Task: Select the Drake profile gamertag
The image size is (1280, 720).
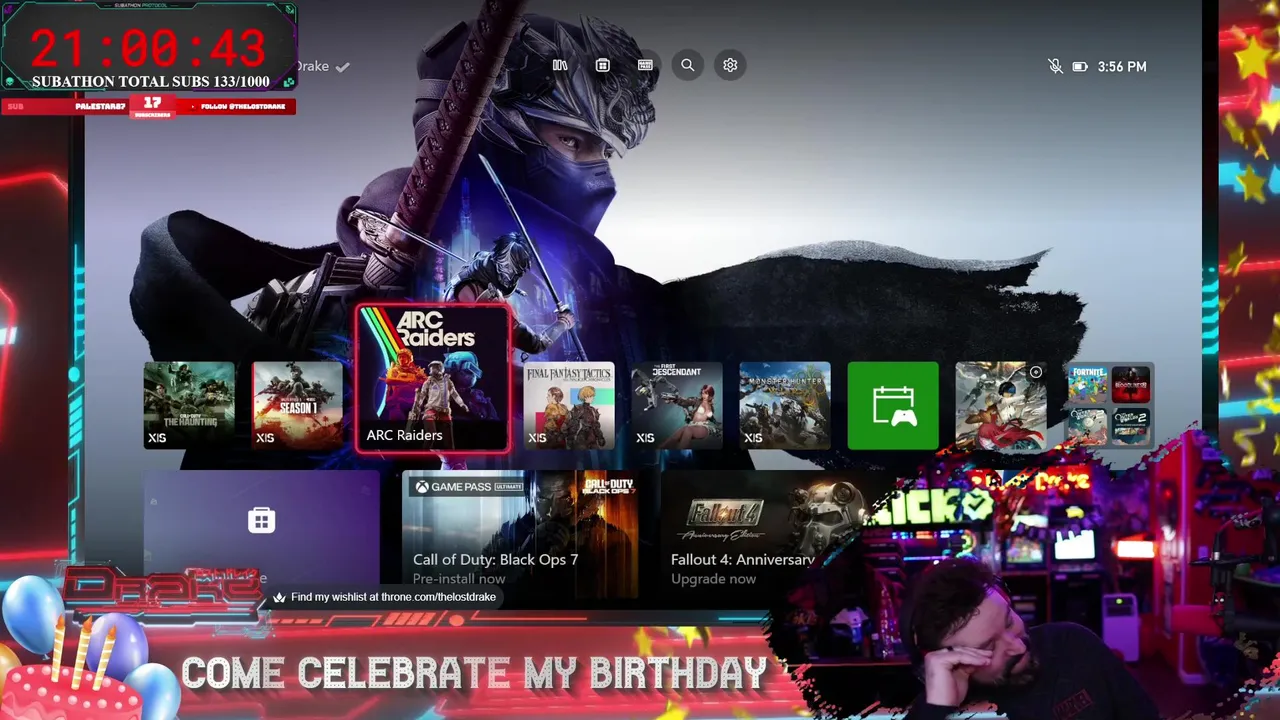Action: tap(313, 66)
